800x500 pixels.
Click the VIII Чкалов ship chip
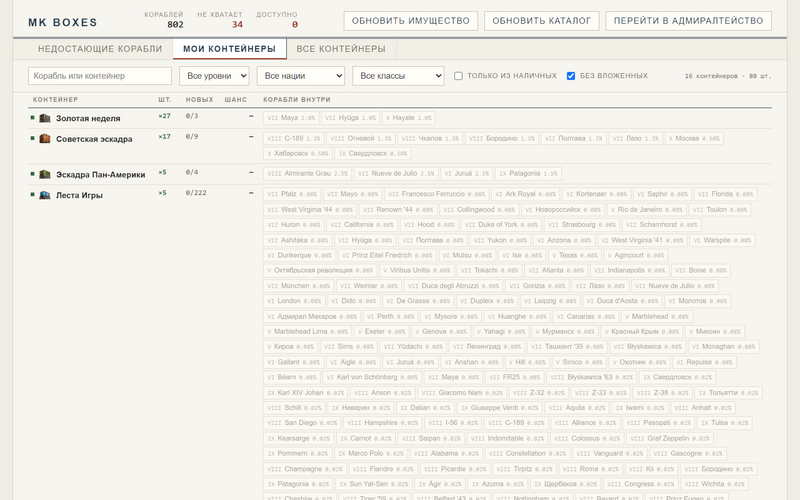[x=431, y=138]
